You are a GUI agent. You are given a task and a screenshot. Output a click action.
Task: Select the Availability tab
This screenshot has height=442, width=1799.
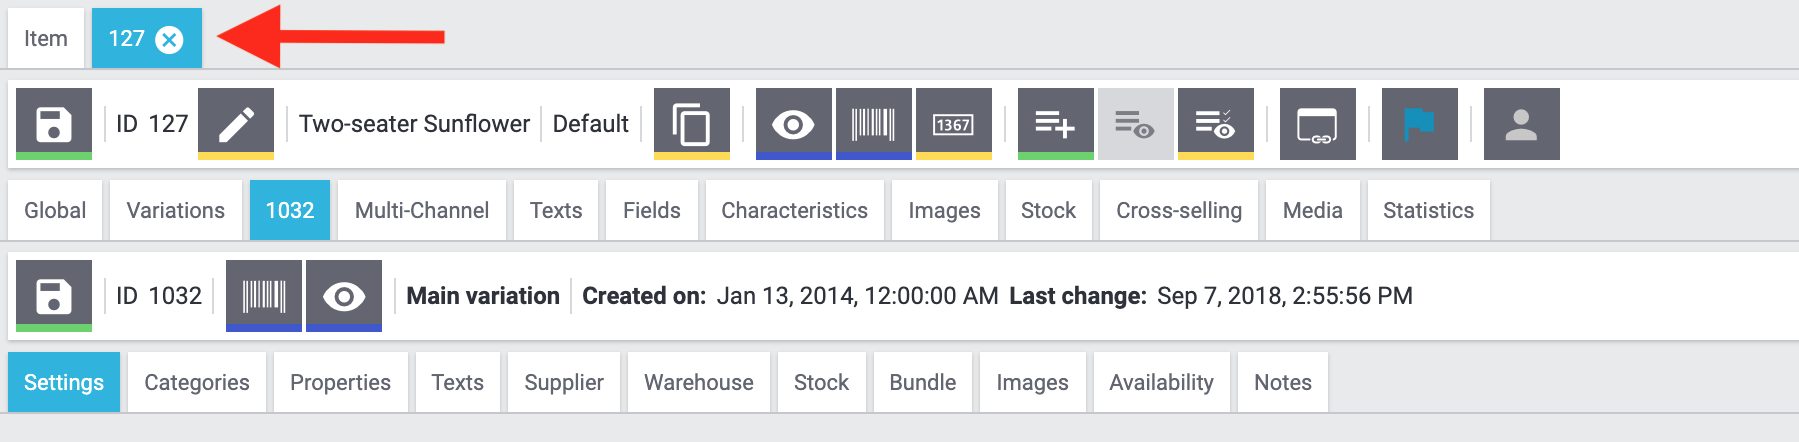coord(1161,382)
